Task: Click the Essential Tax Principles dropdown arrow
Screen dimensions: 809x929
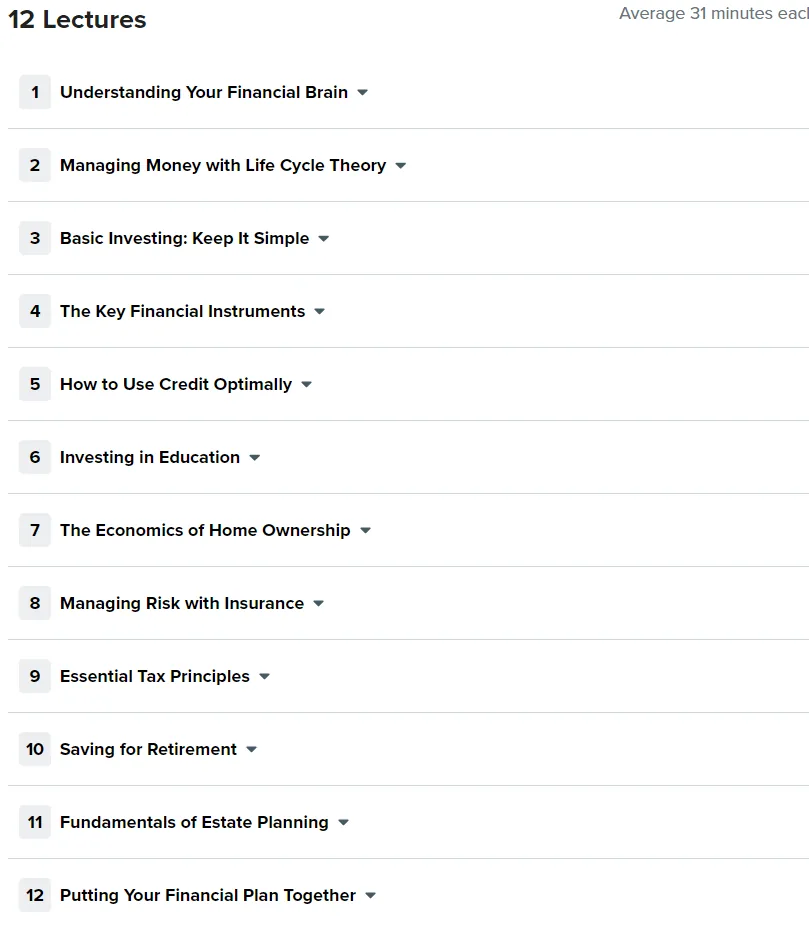Action: [x=265, y=677]
